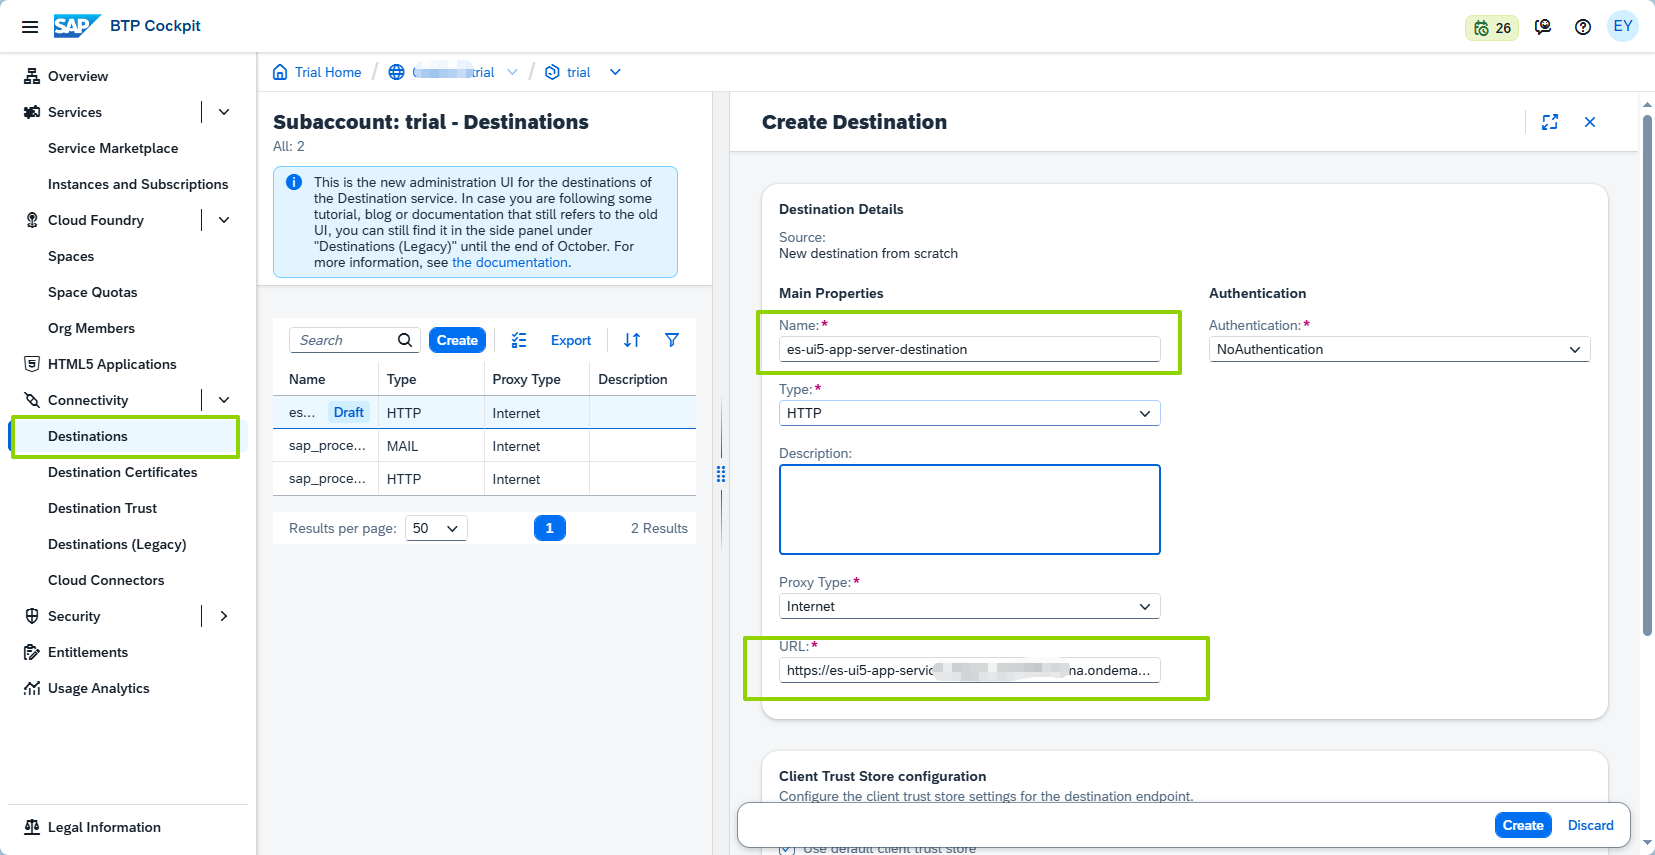
Task: Change Results per page dropdown
Action: (x=436, y=528)
